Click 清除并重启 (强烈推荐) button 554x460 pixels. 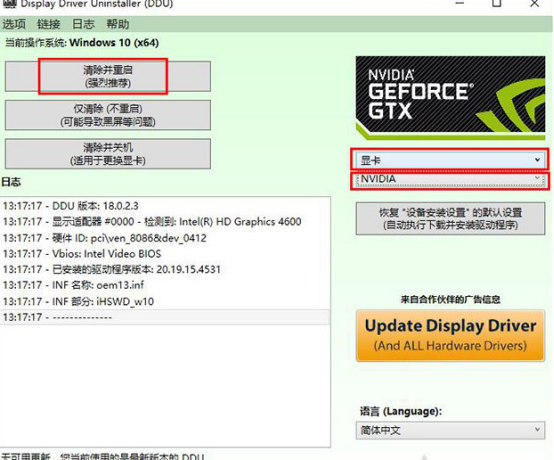(108, 76)
